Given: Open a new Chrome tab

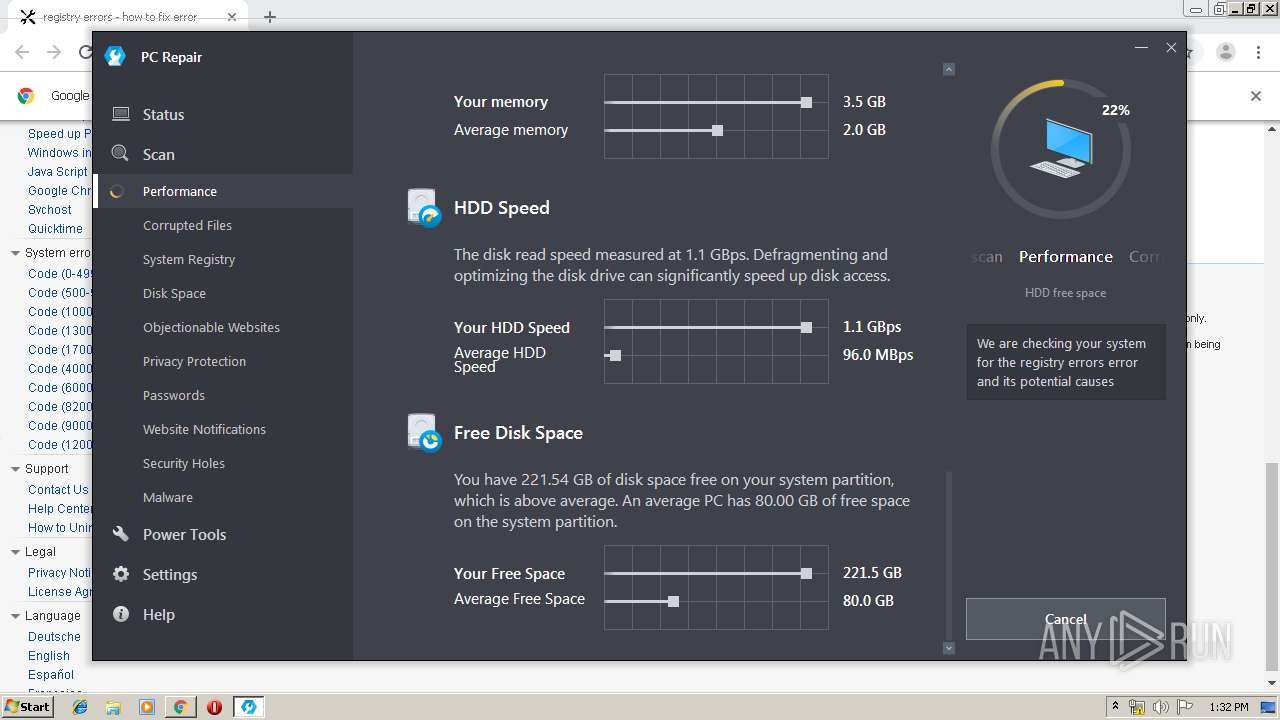Looking at the screenshot, I should [270, 17].
